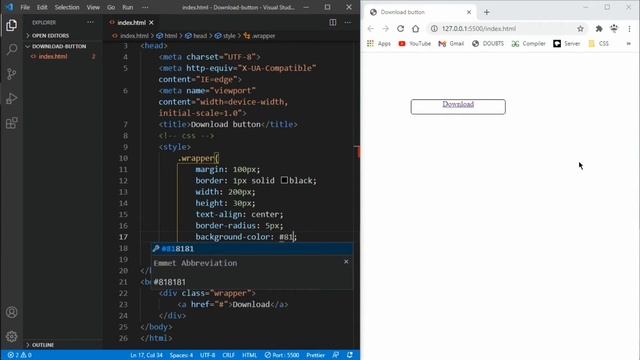Click Port: 5500 Live Server status
The width and height of the screenshot is (640, 360).
[x=282, y=355]
